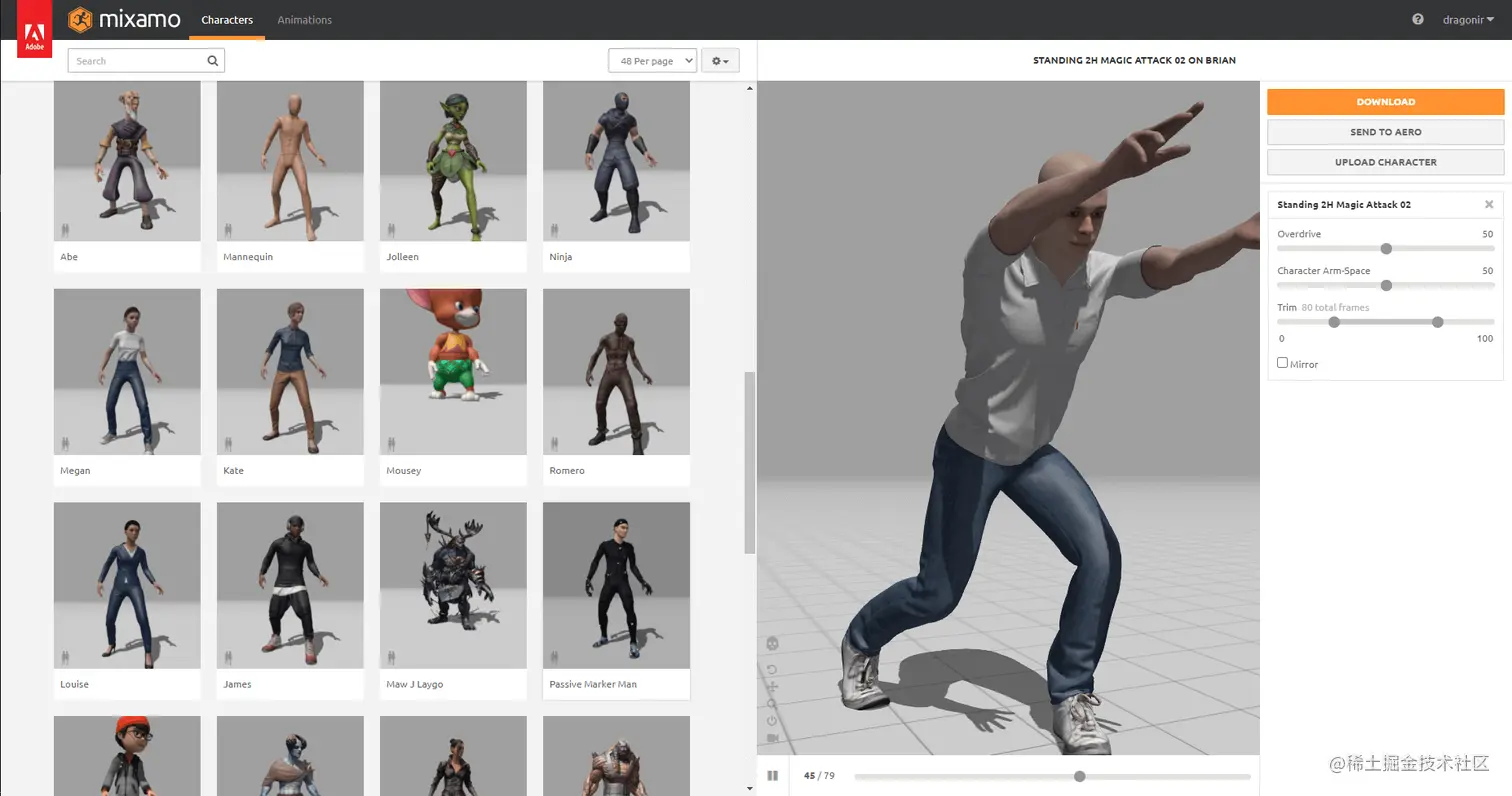Click the search magnifier icon
Screen dimensions: 1512x796
pyautogui.click(x=212, y=61)
